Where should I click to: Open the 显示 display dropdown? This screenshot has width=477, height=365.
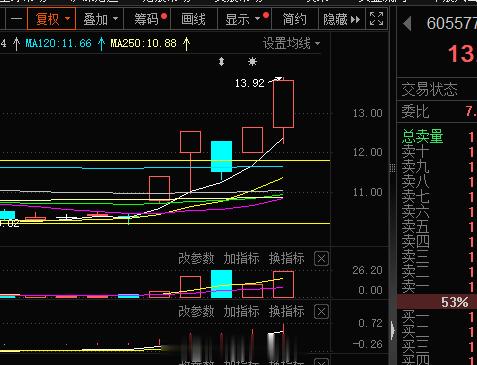pyautogui.click(x=245, y=19)
